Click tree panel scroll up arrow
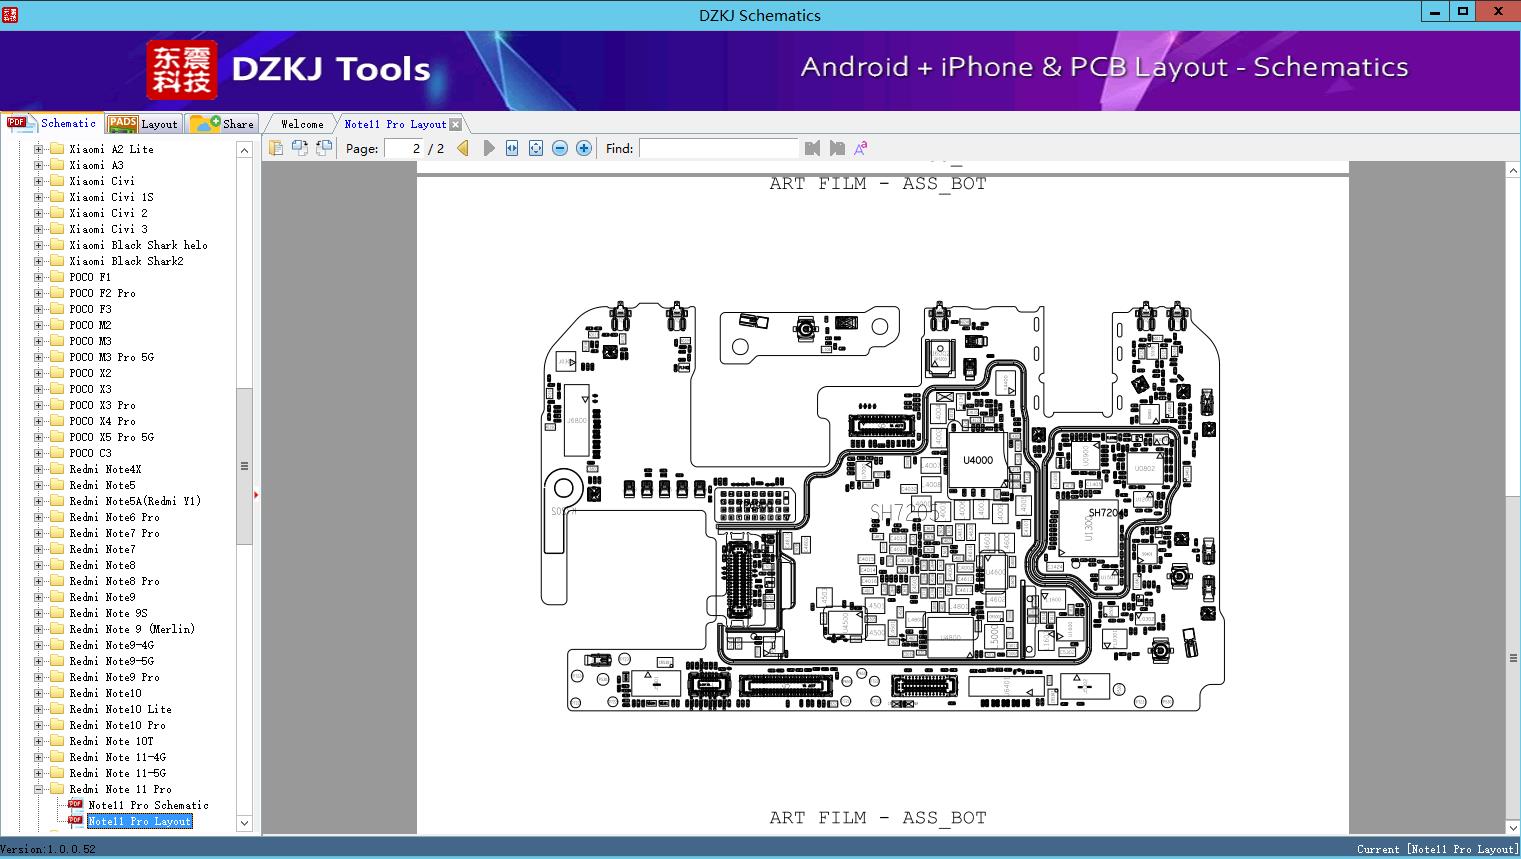Screen dimensions: 1521x859 [244, 150]
